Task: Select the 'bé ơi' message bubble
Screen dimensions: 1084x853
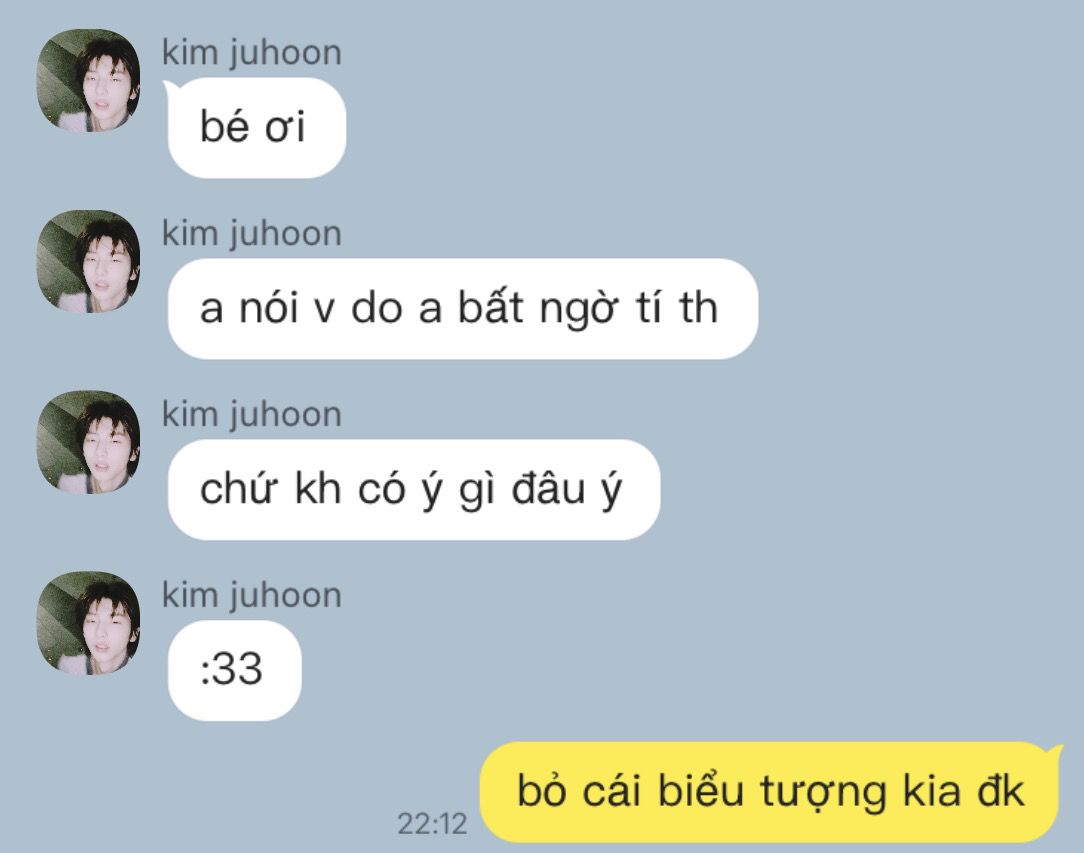Action: (256, 128)
